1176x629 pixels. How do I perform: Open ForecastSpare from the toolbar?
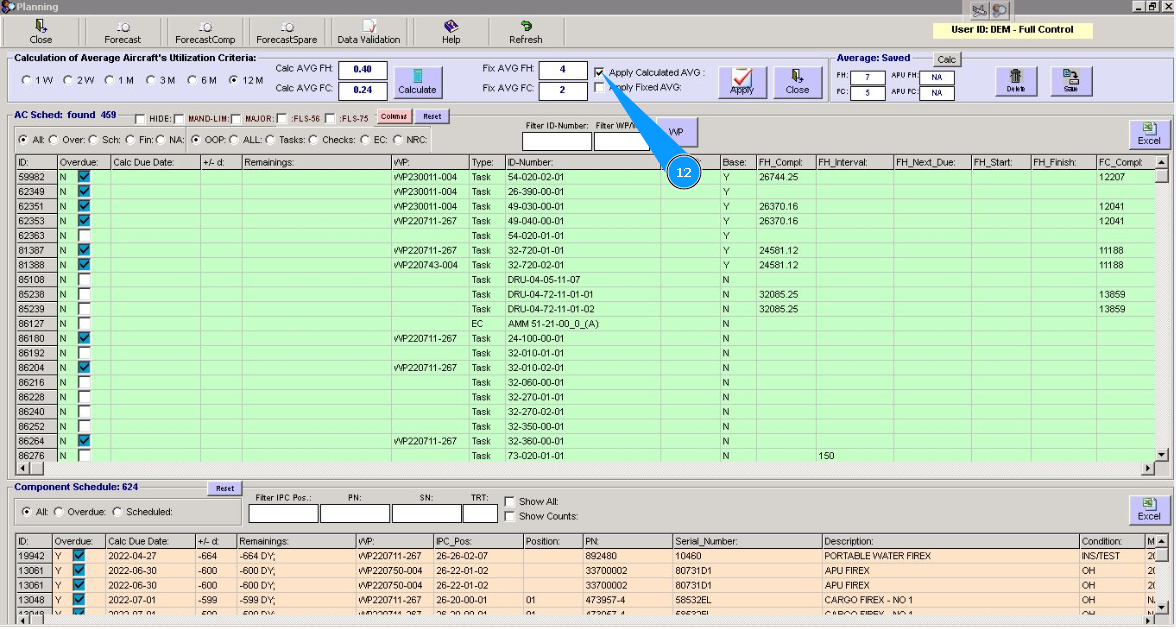click(287, 32)
